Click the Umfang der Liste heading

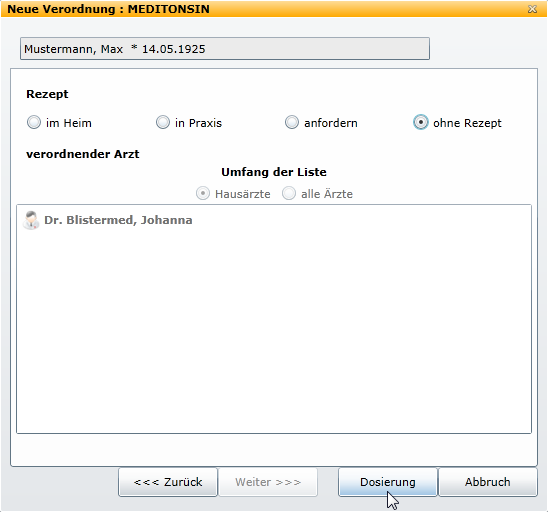pos(274,172)
